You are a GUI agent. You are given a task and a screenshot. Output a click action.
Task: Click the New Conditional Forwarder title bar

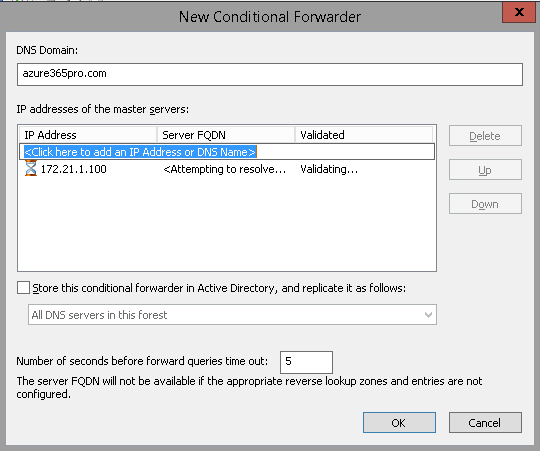(x=270, y=17)
